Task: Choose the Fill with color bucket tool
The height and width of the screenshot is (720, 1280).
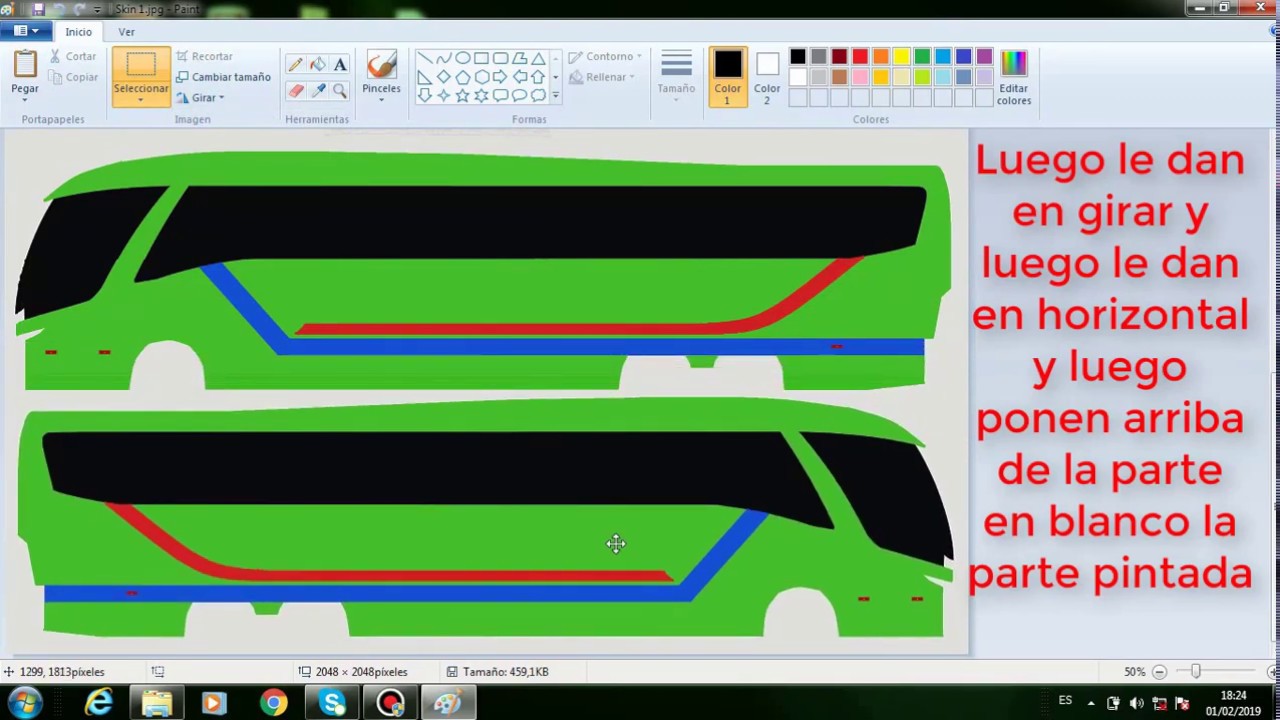Action: click(x=318, y=64)
